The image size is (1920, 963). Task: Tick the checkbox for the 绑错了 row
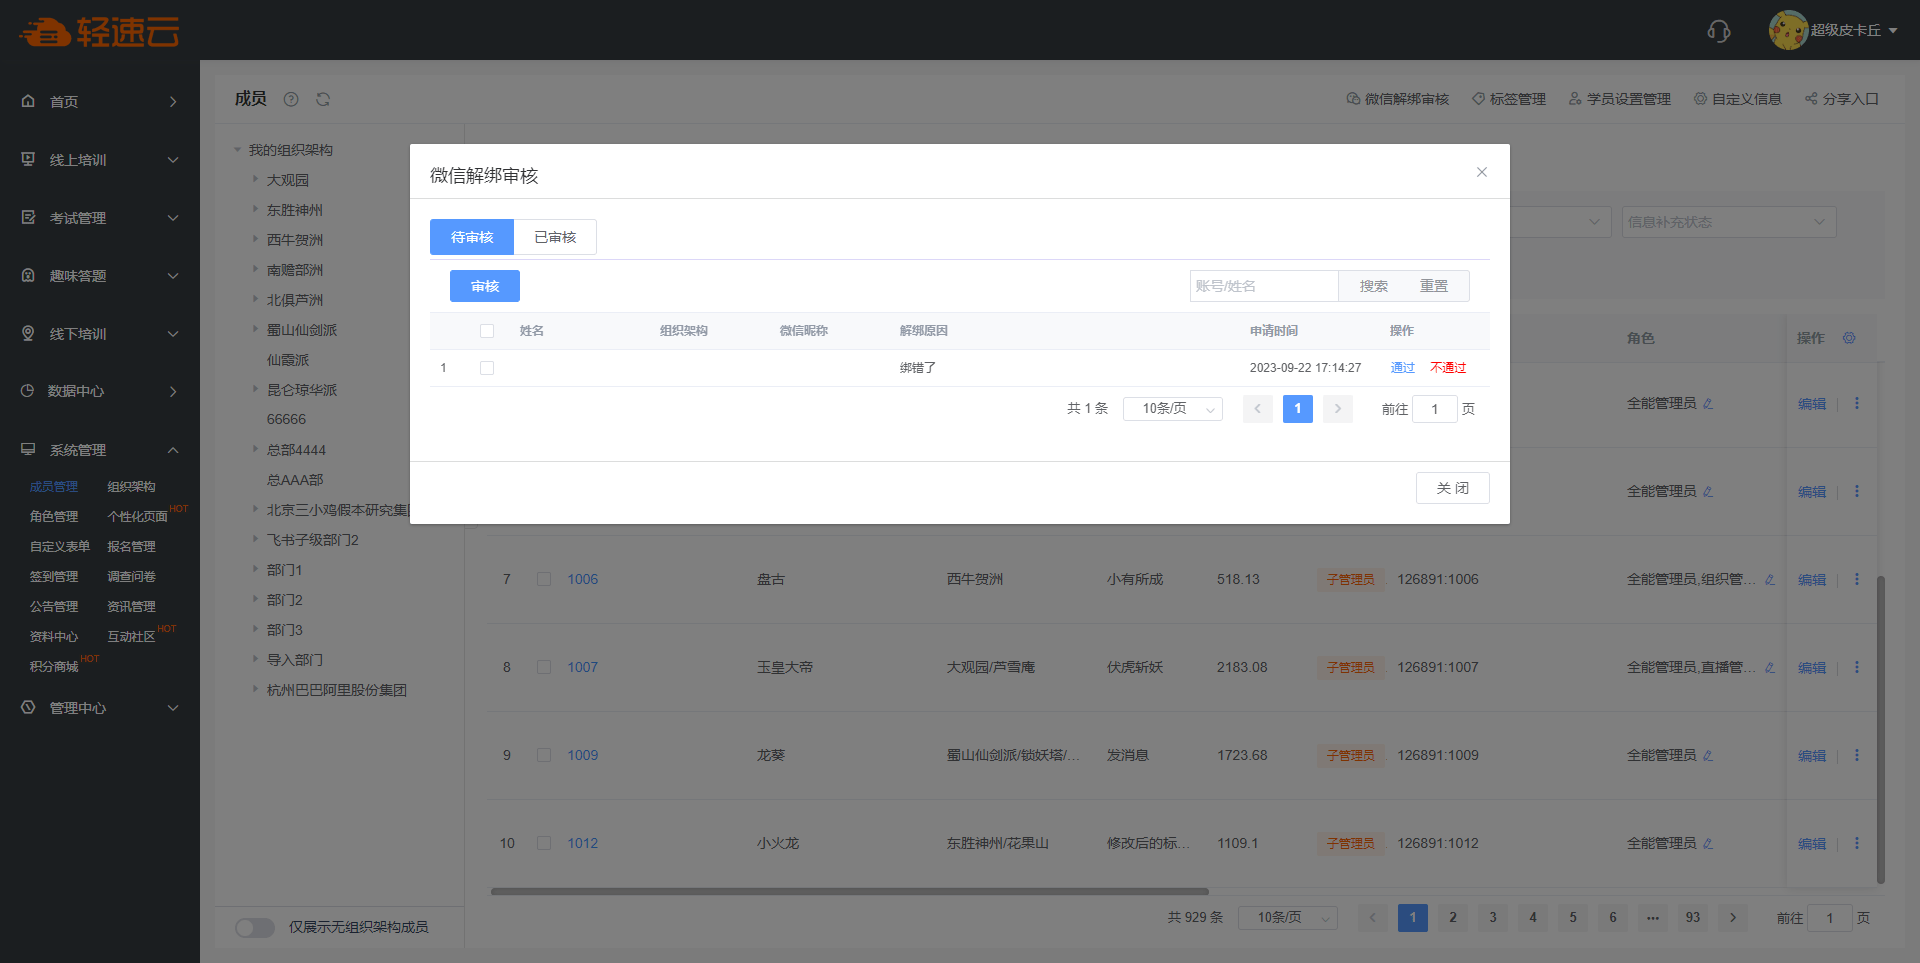click(x=487, y=368)
